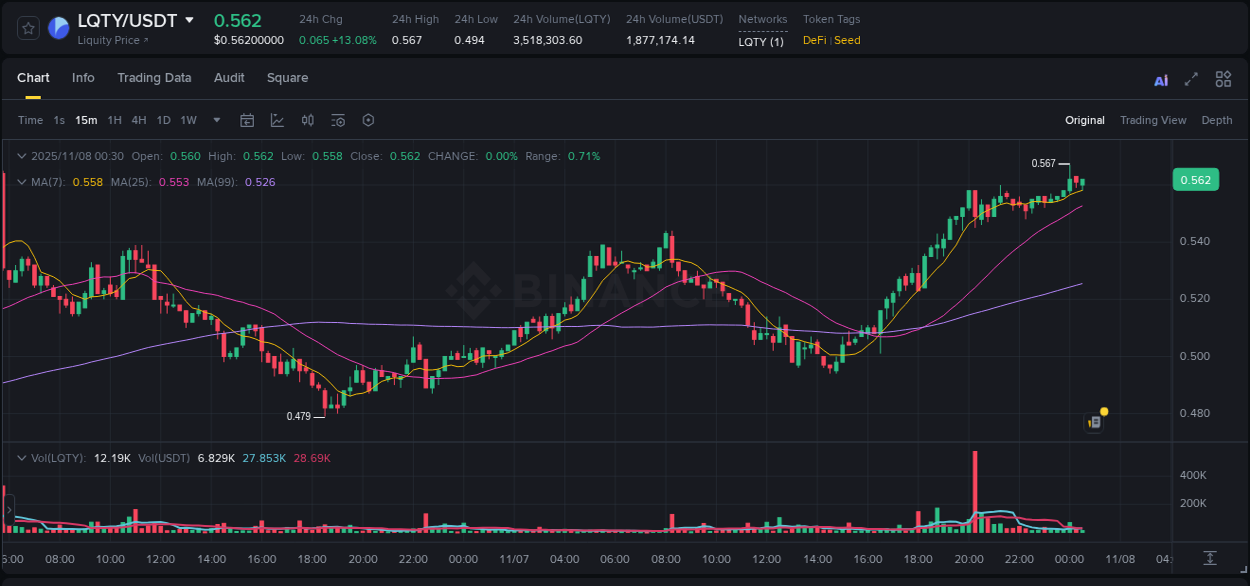Favorite LQTY/USDT with the star icon

(x=27, y=28)
